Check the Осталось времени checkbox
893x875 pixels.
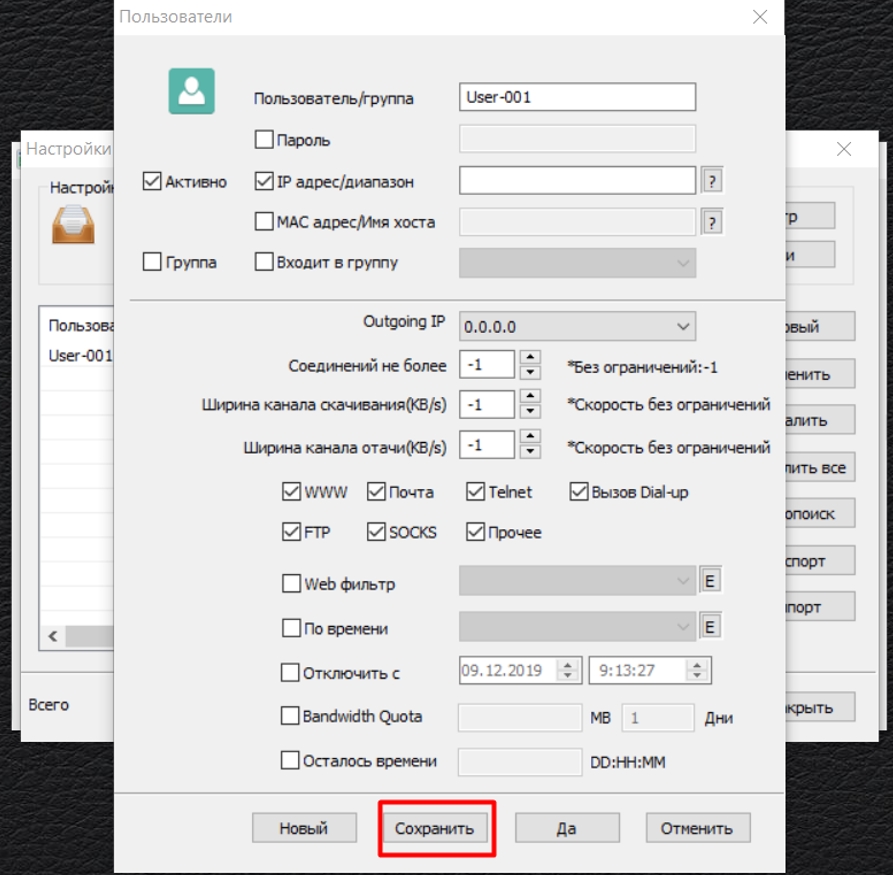pyautogui.click(x=290, y=760)
